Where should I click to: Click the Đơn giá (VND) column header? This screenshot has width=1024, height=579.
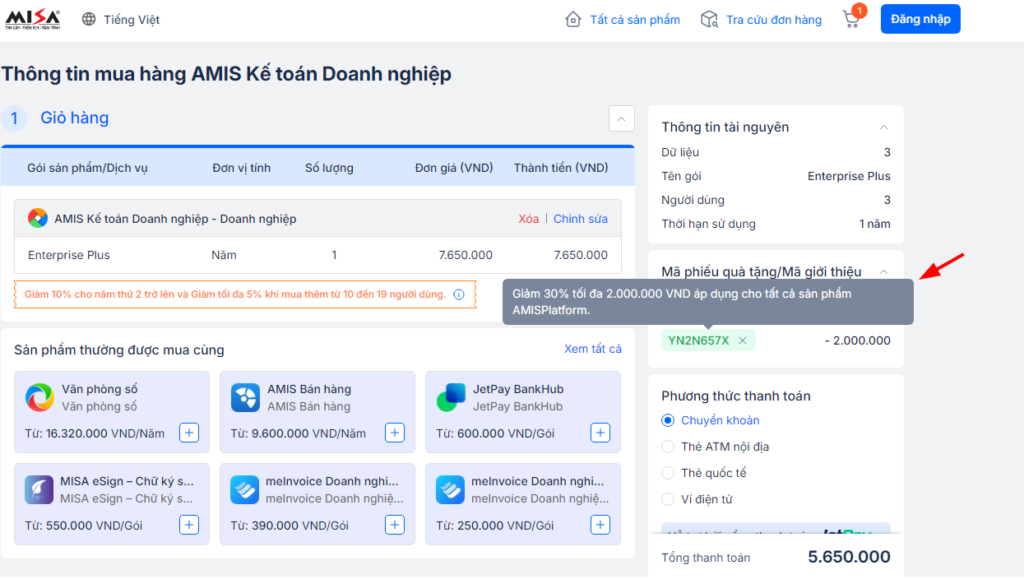[454, 168]
